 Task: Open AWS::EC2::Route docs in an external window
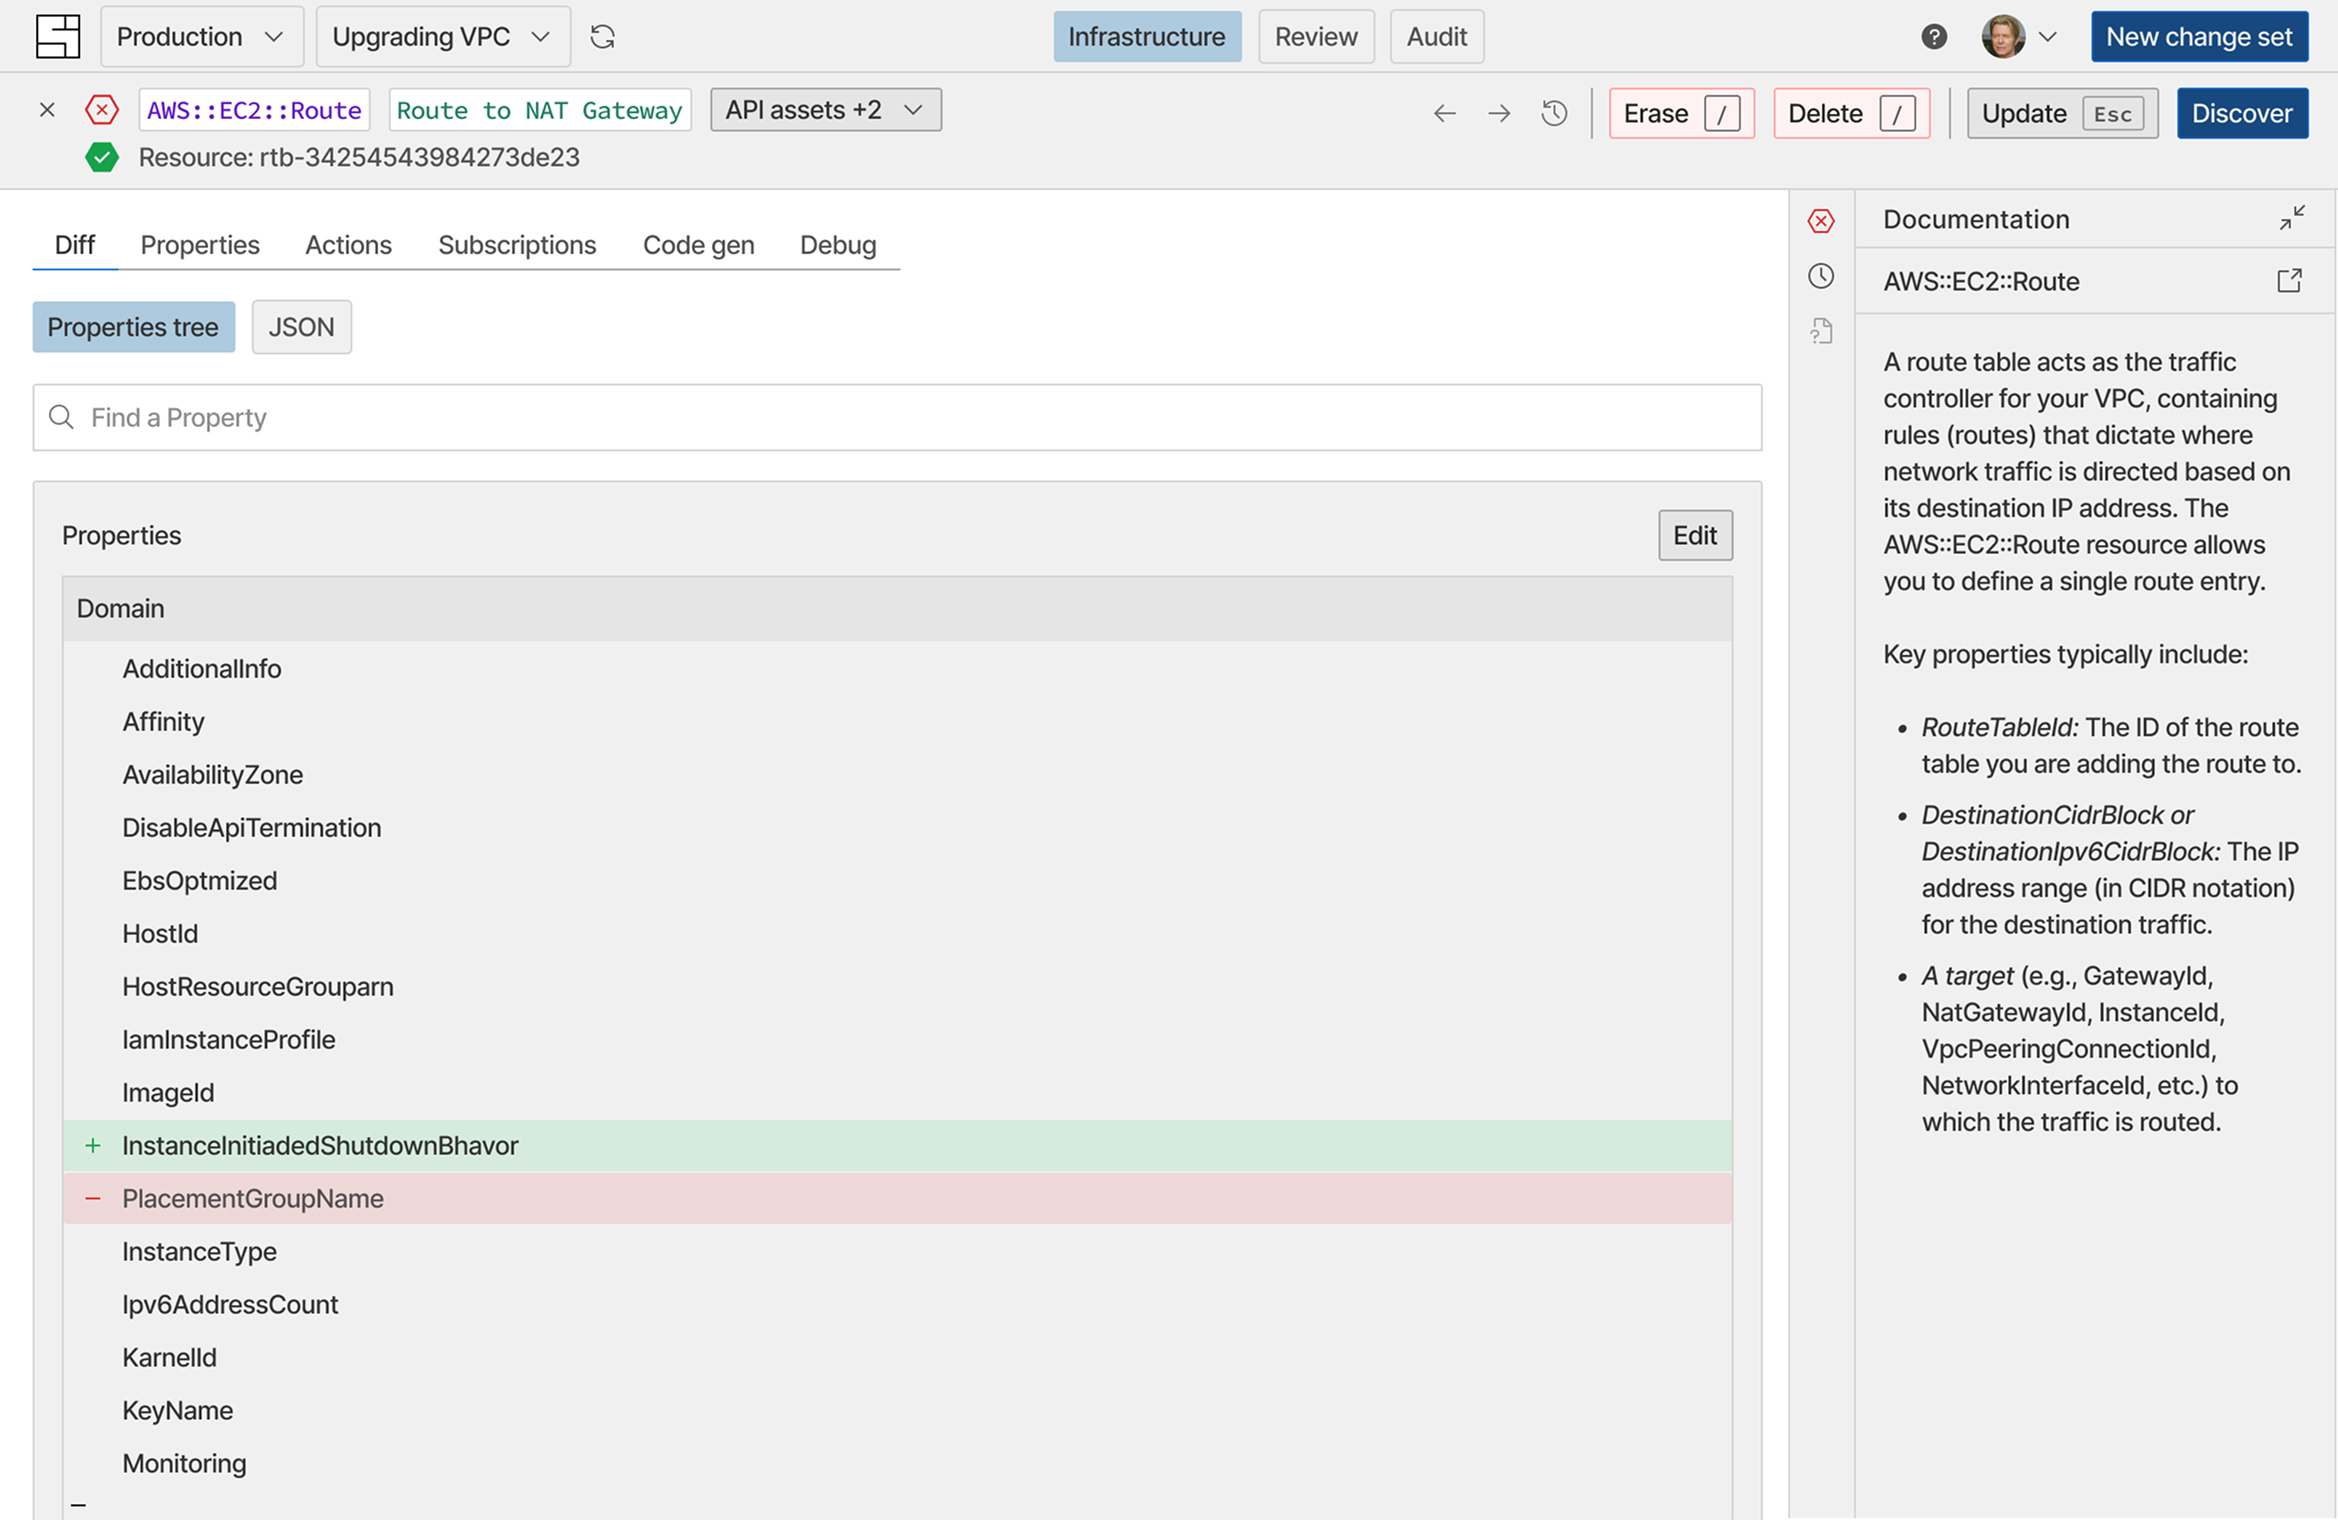[2289, 281]
